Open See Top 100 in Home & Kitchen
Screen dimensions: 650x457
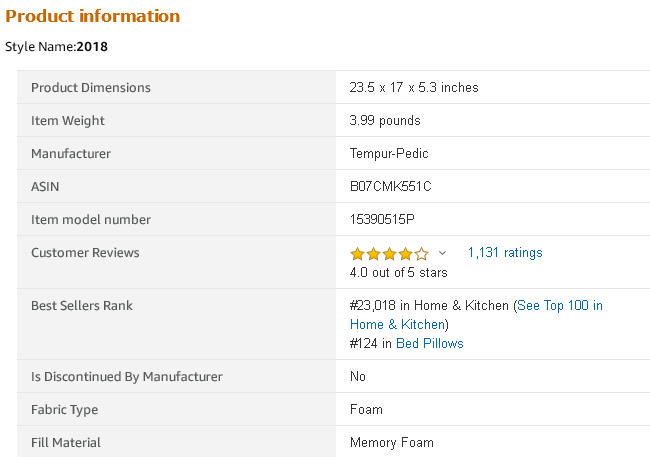click(x=476, y=315)
